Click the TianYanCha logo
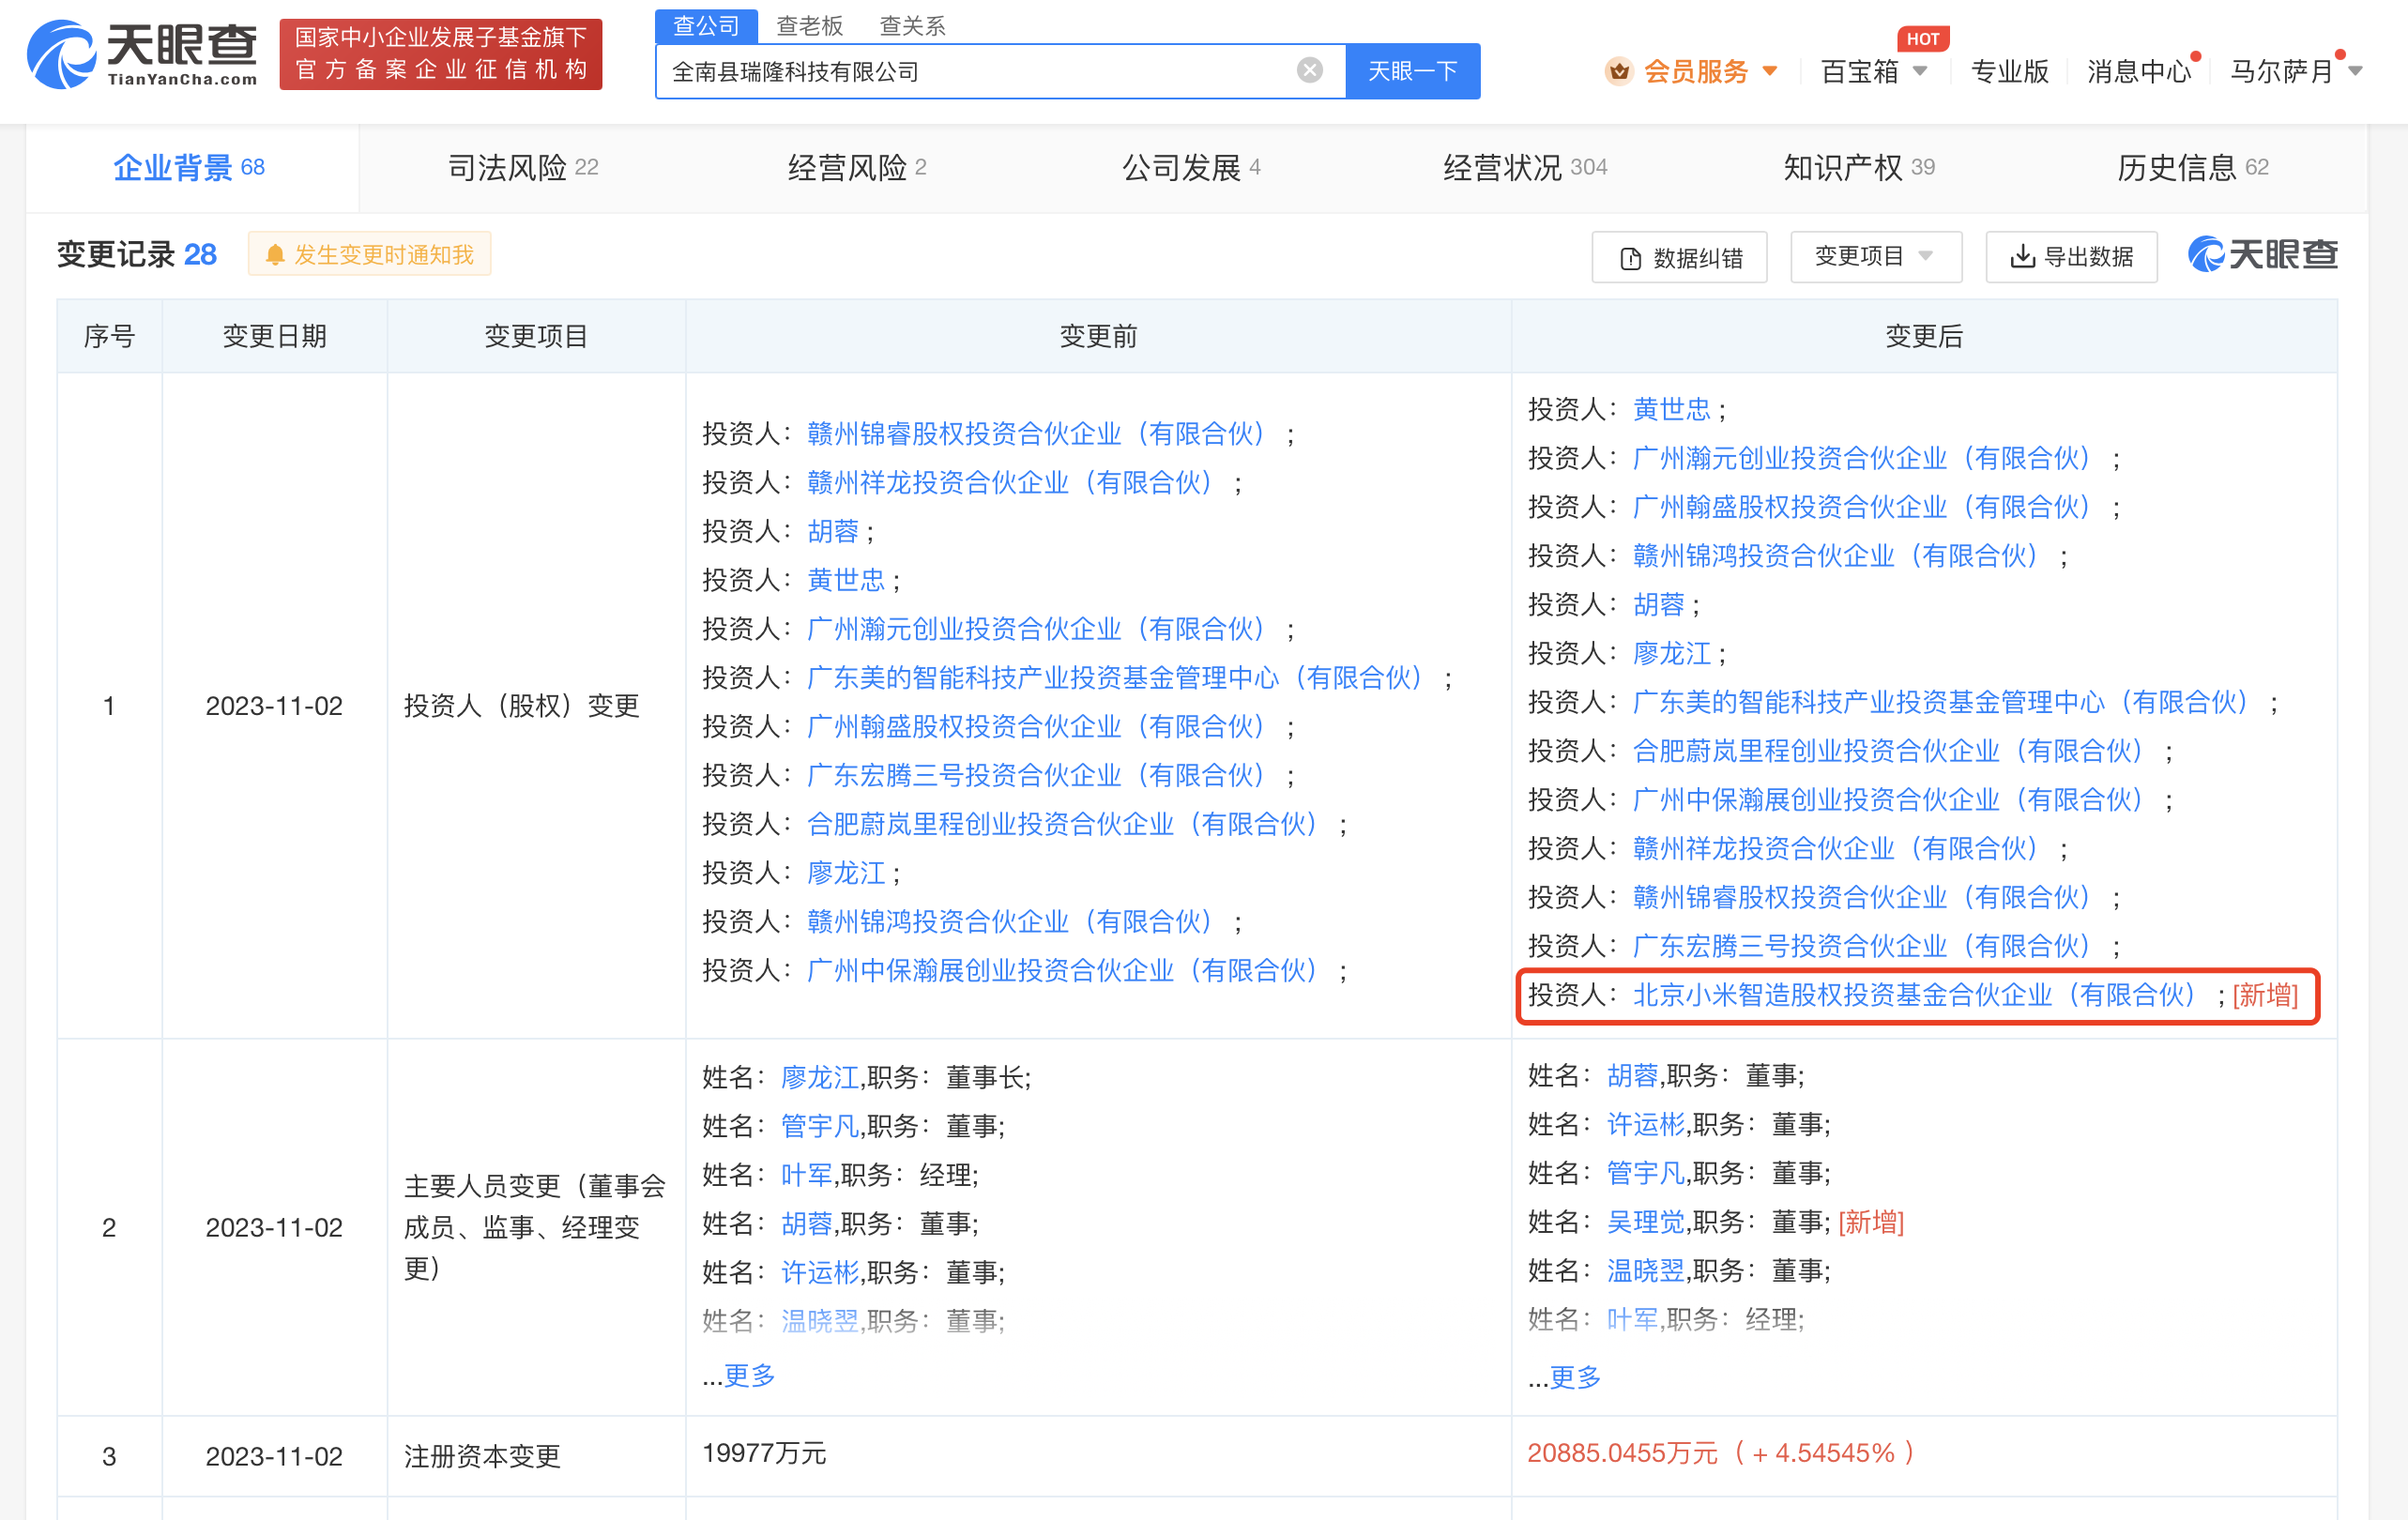Screen dimensions: 2408x1520 click(142, 55)
